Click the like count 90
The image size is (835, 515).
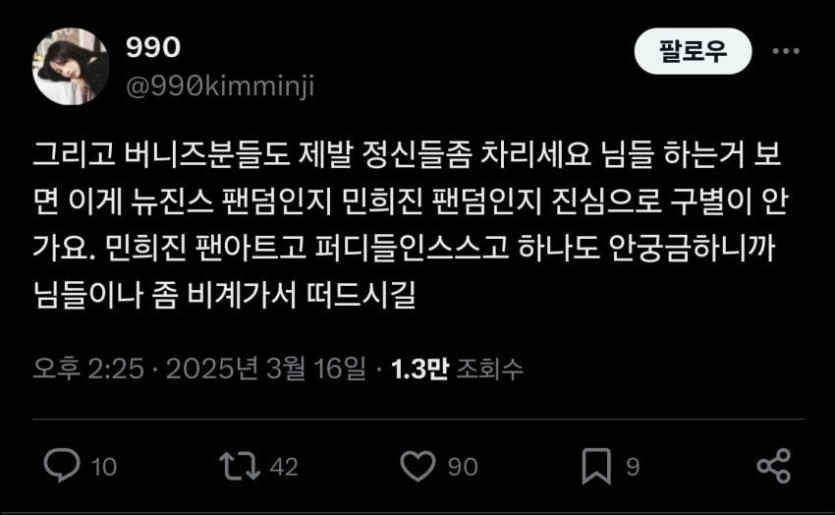click(463, 467)
